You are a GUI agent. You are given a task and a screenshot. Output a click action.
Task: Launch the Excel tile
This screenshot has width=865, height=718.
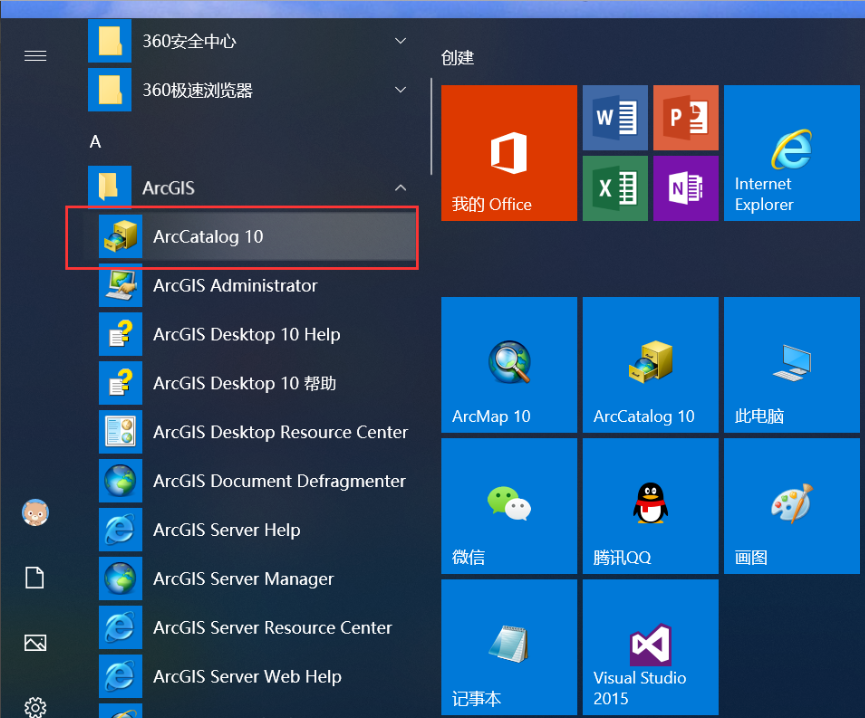coord(615,188)
